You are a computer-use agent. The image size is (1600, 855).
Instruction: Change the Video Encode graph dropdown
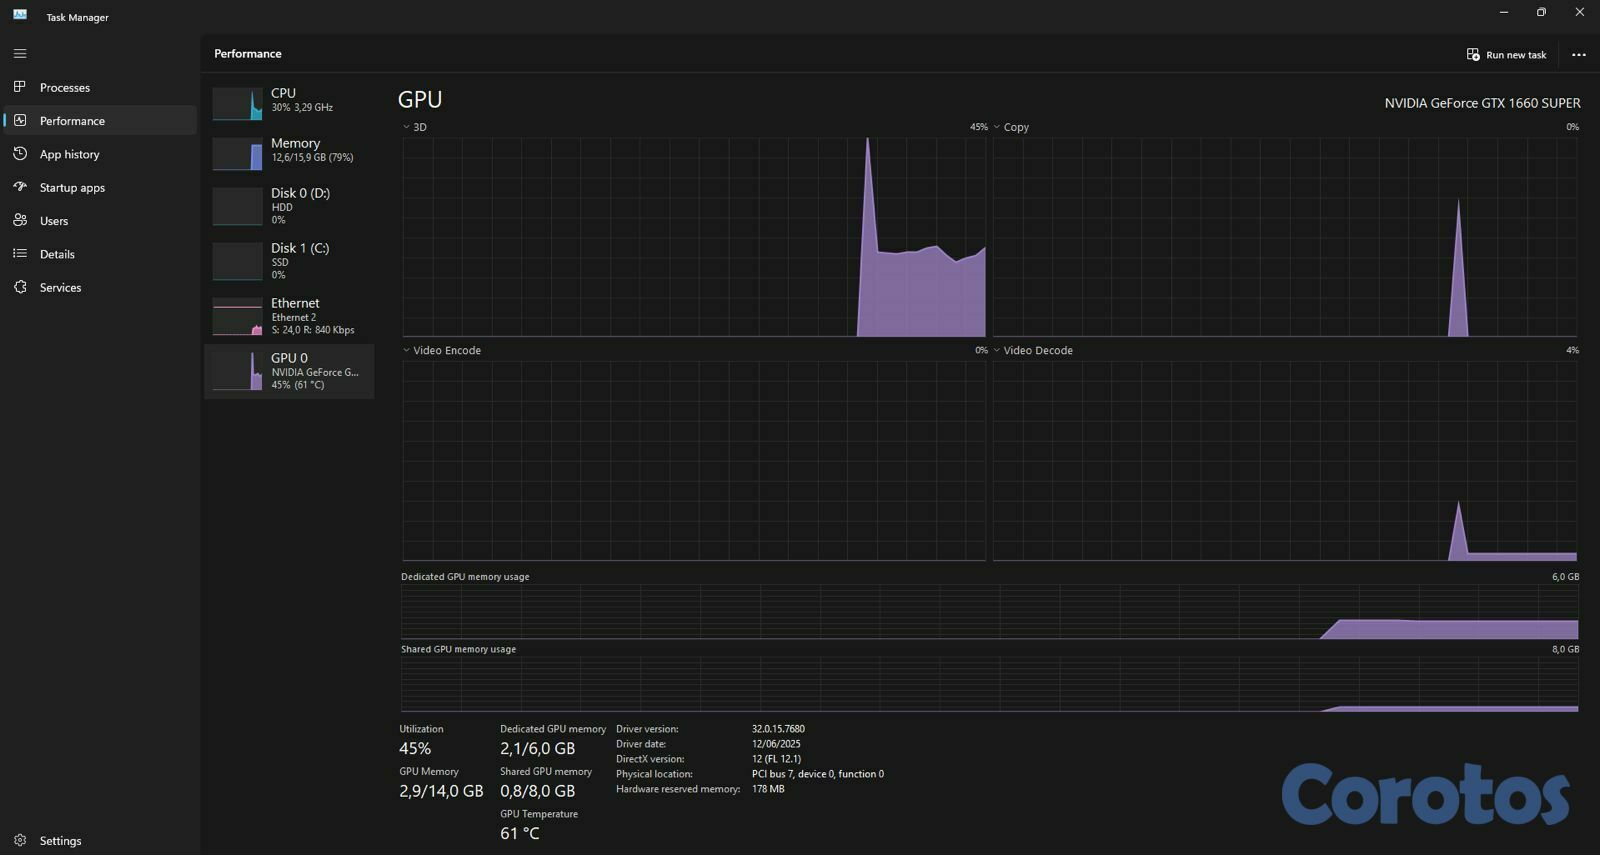[407, 350]
